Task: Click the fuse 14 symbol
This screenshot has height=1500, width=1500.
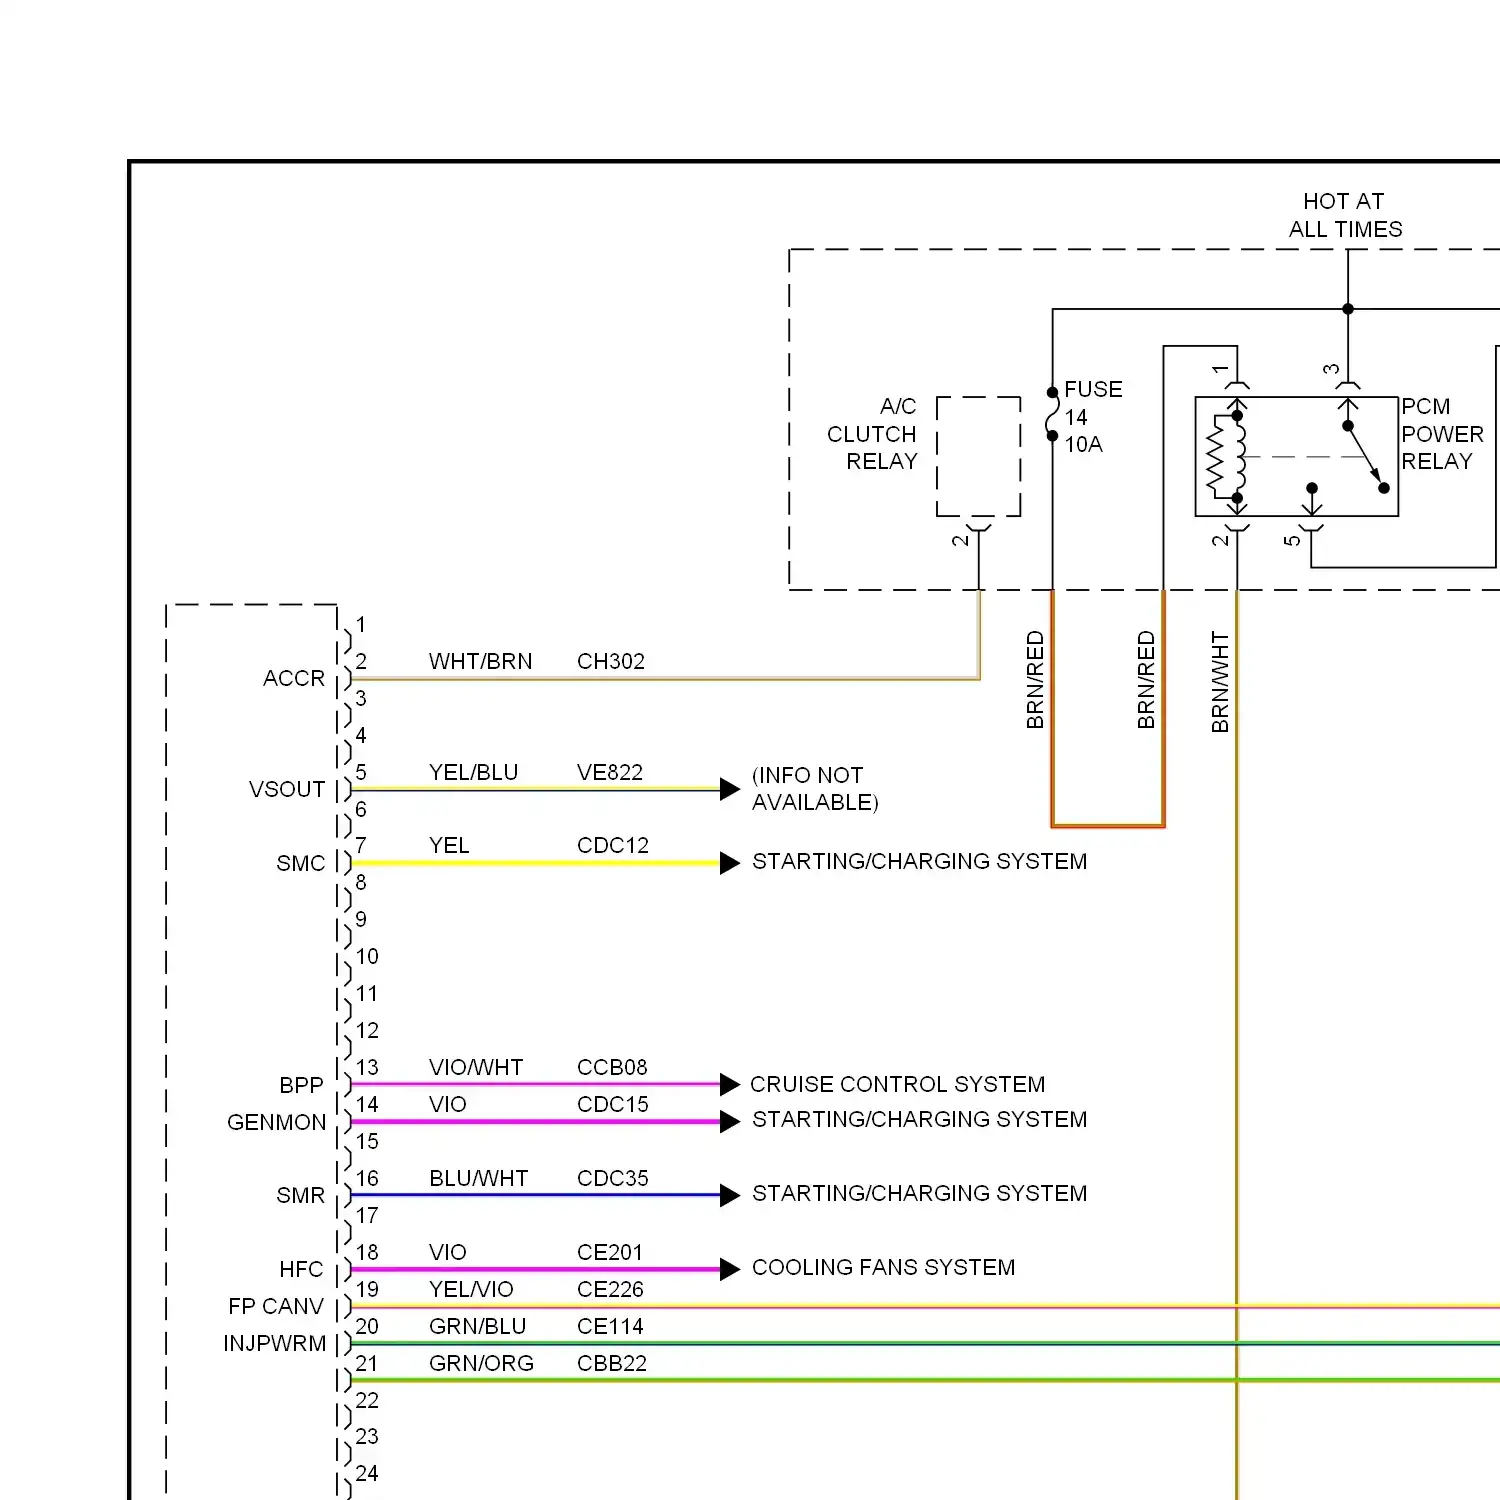Action: (1052, 414)
